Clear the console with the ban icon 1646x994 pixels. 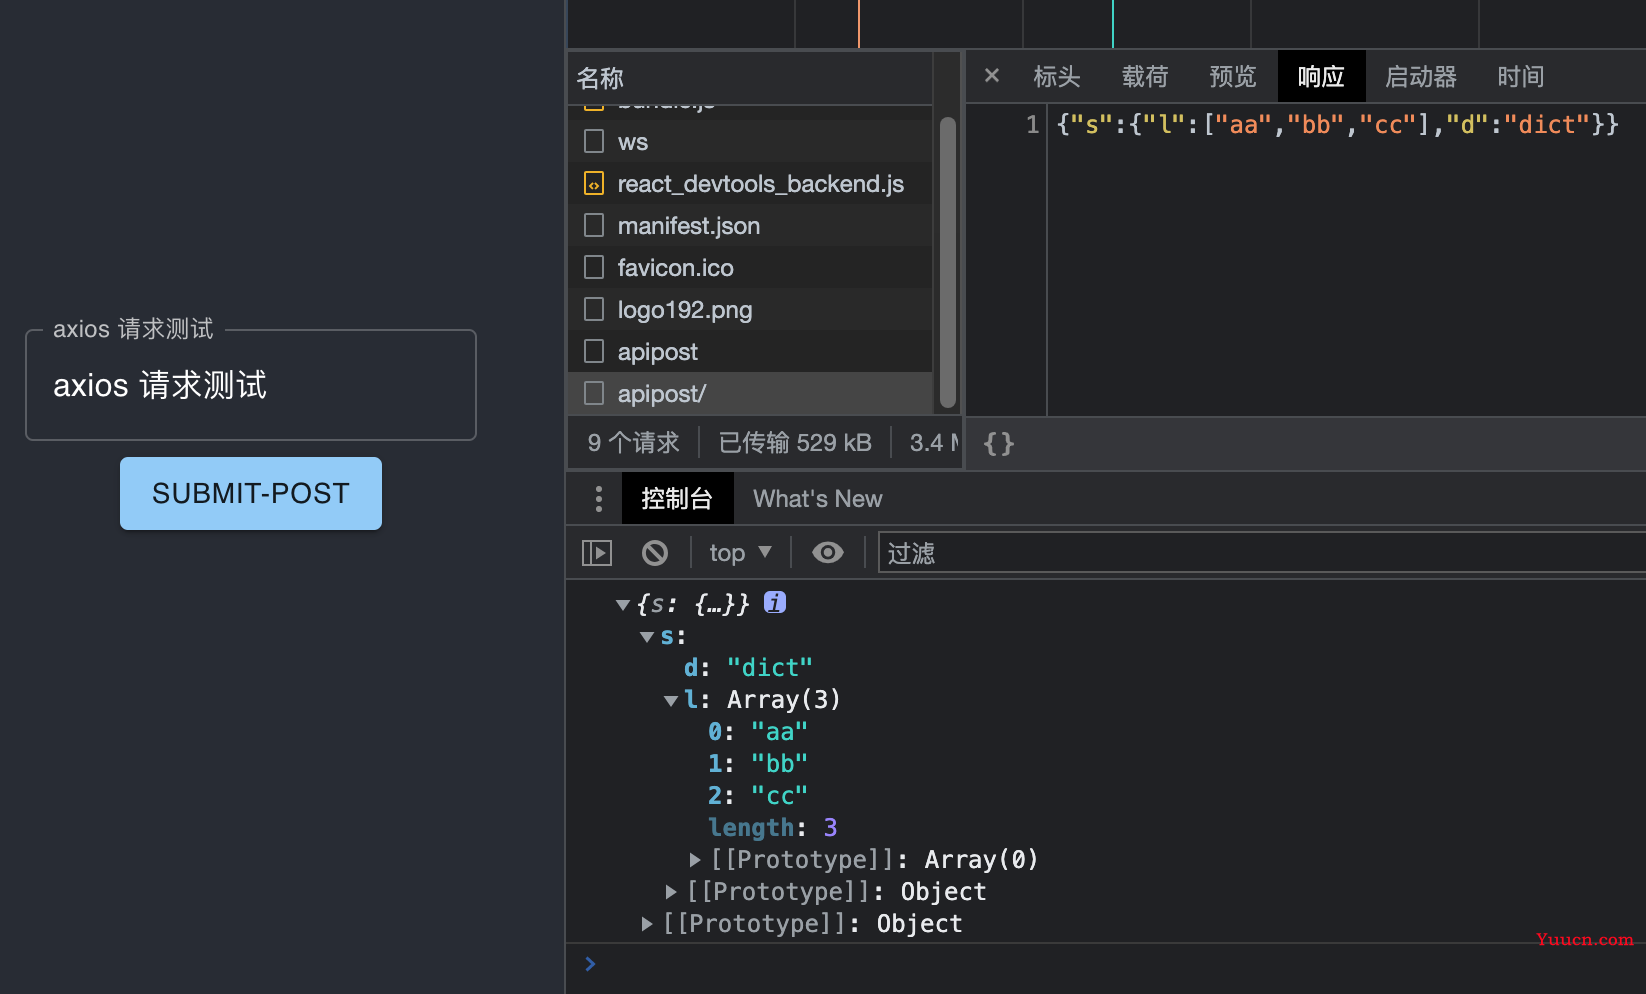pos(655,553)
